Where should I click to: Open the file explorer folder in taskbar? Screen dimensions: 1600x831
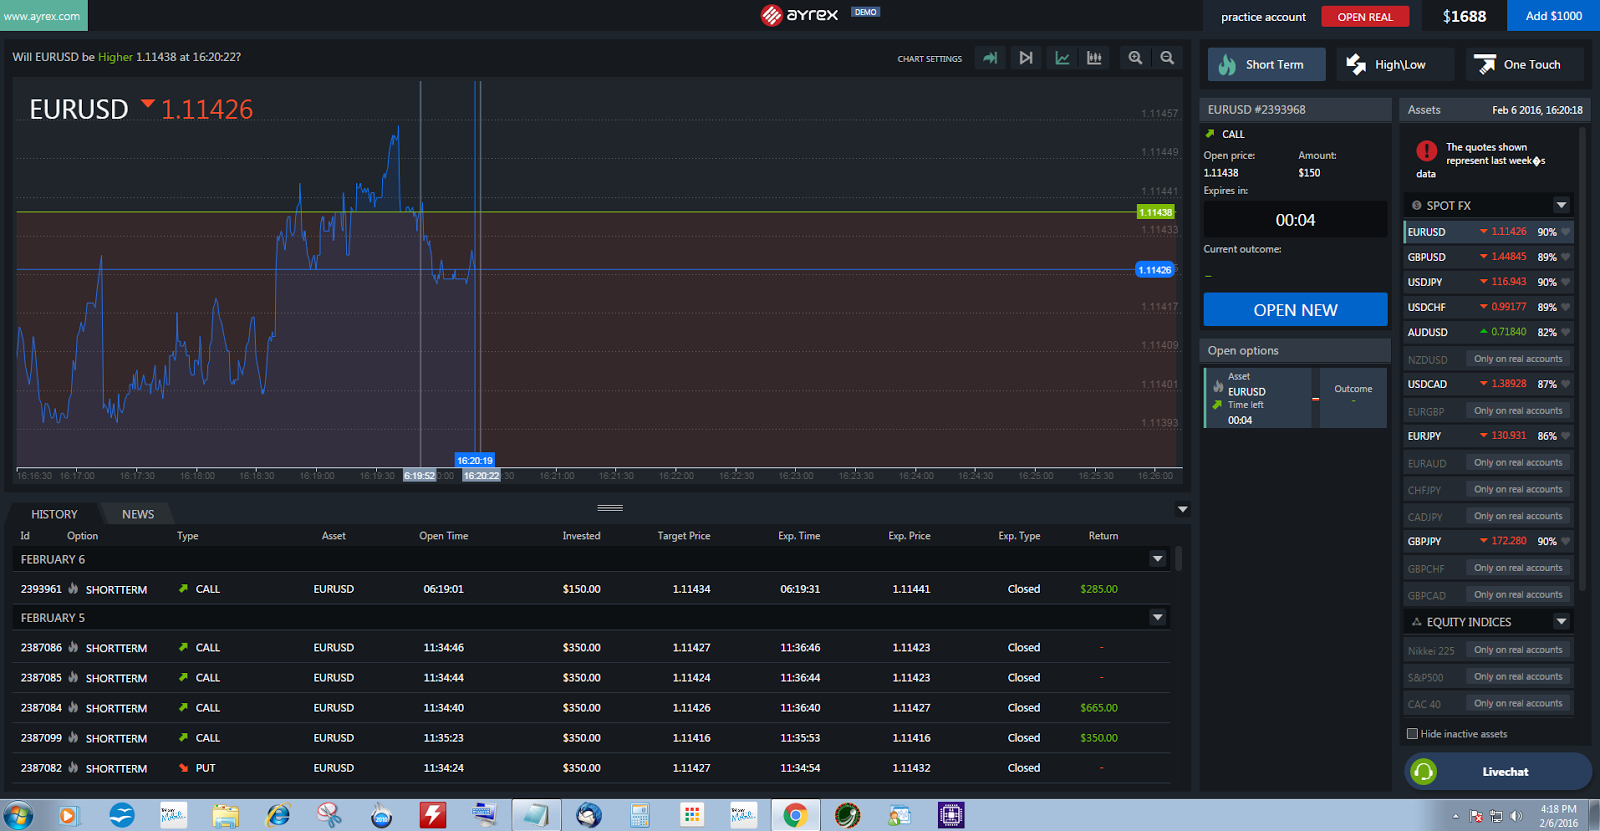(225, 815)
